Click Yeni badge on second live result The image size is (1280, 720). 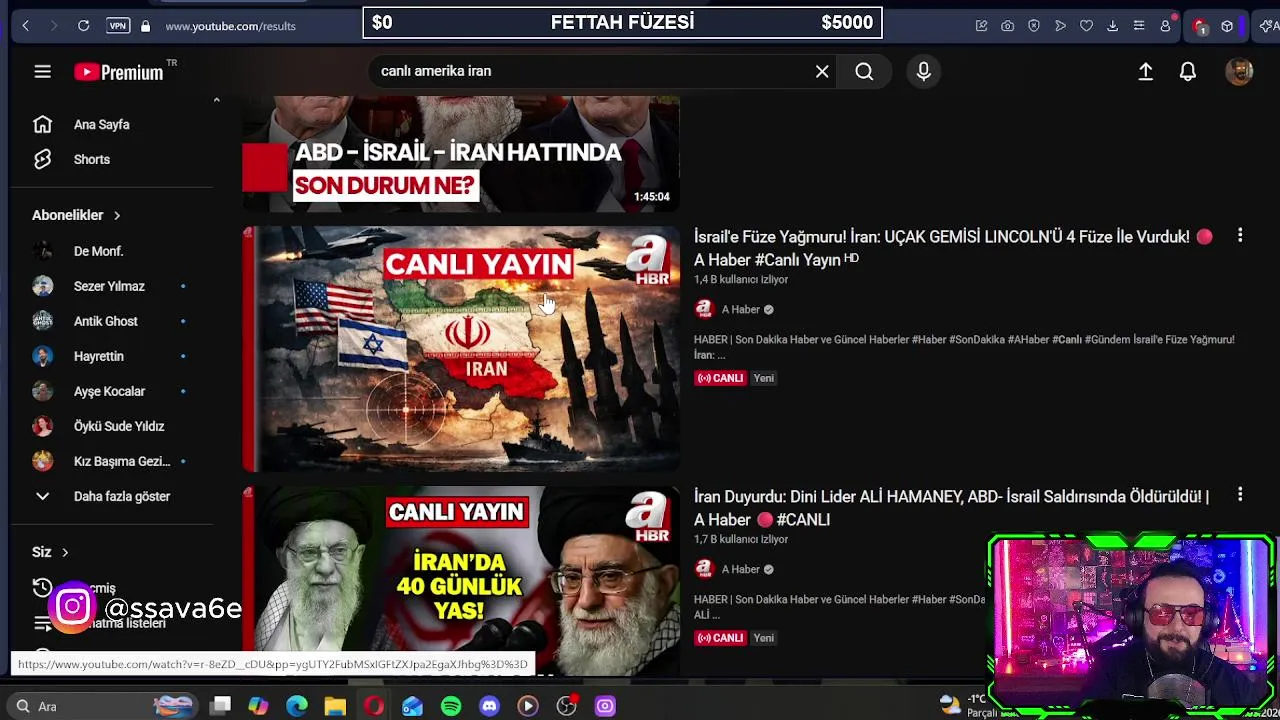pos(764,638)
